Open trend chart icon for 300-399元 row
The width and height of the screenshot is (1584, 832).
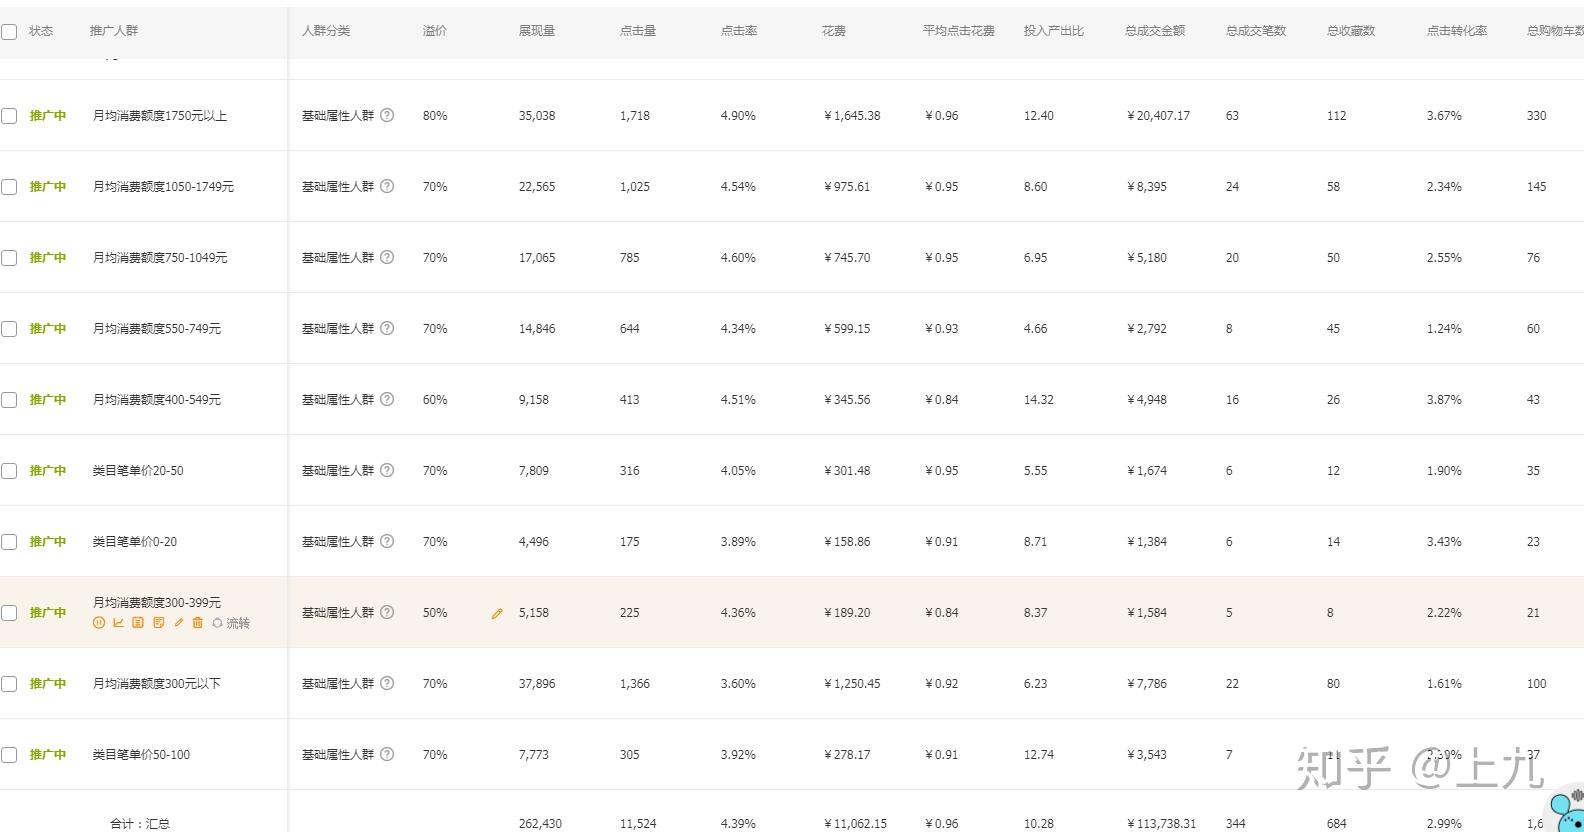click(118, 623)
